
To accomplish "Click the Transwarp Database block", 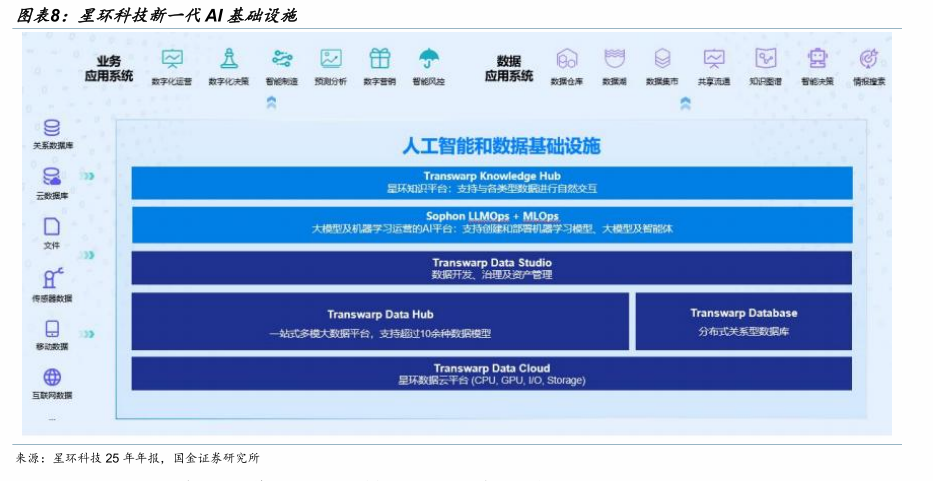I will 744,321.
